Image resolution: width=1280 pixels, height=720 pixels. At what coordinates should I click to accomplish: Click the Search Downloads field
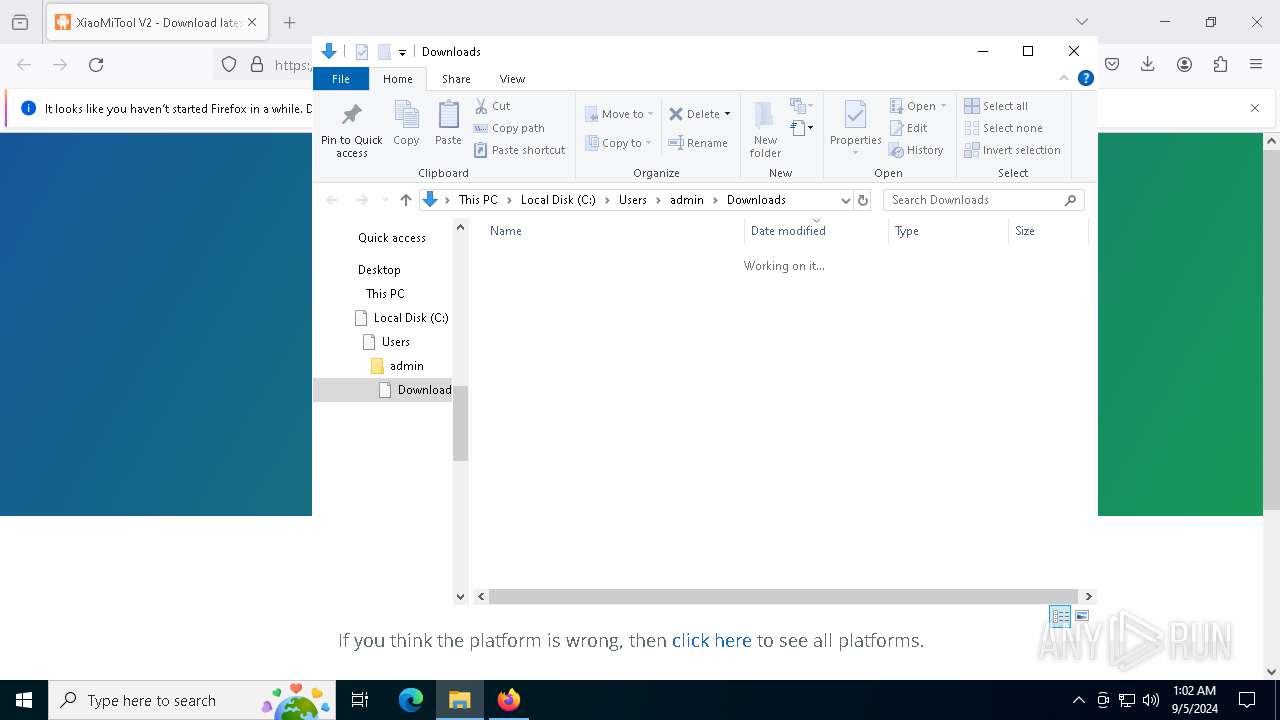983,200
